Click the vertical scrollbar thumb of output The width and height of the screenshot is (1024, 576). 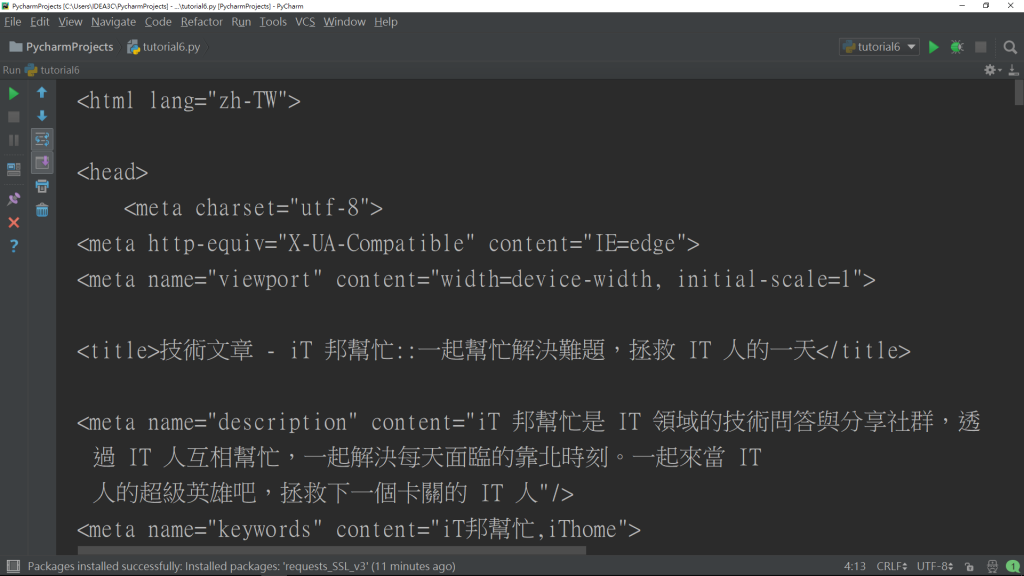1019,91
